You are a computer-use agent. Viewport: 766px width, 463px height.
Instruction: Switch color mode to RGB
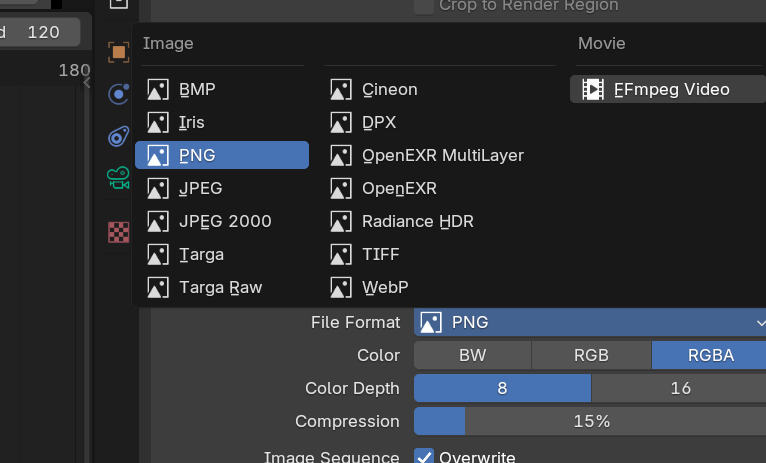tap(590, 355)
